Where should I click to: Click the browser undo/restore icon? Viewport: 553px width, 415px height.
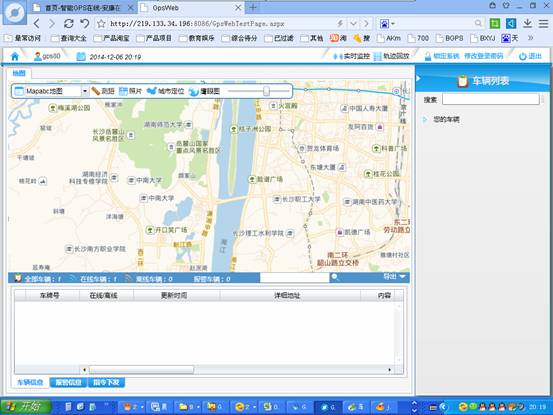click(85, 24)
